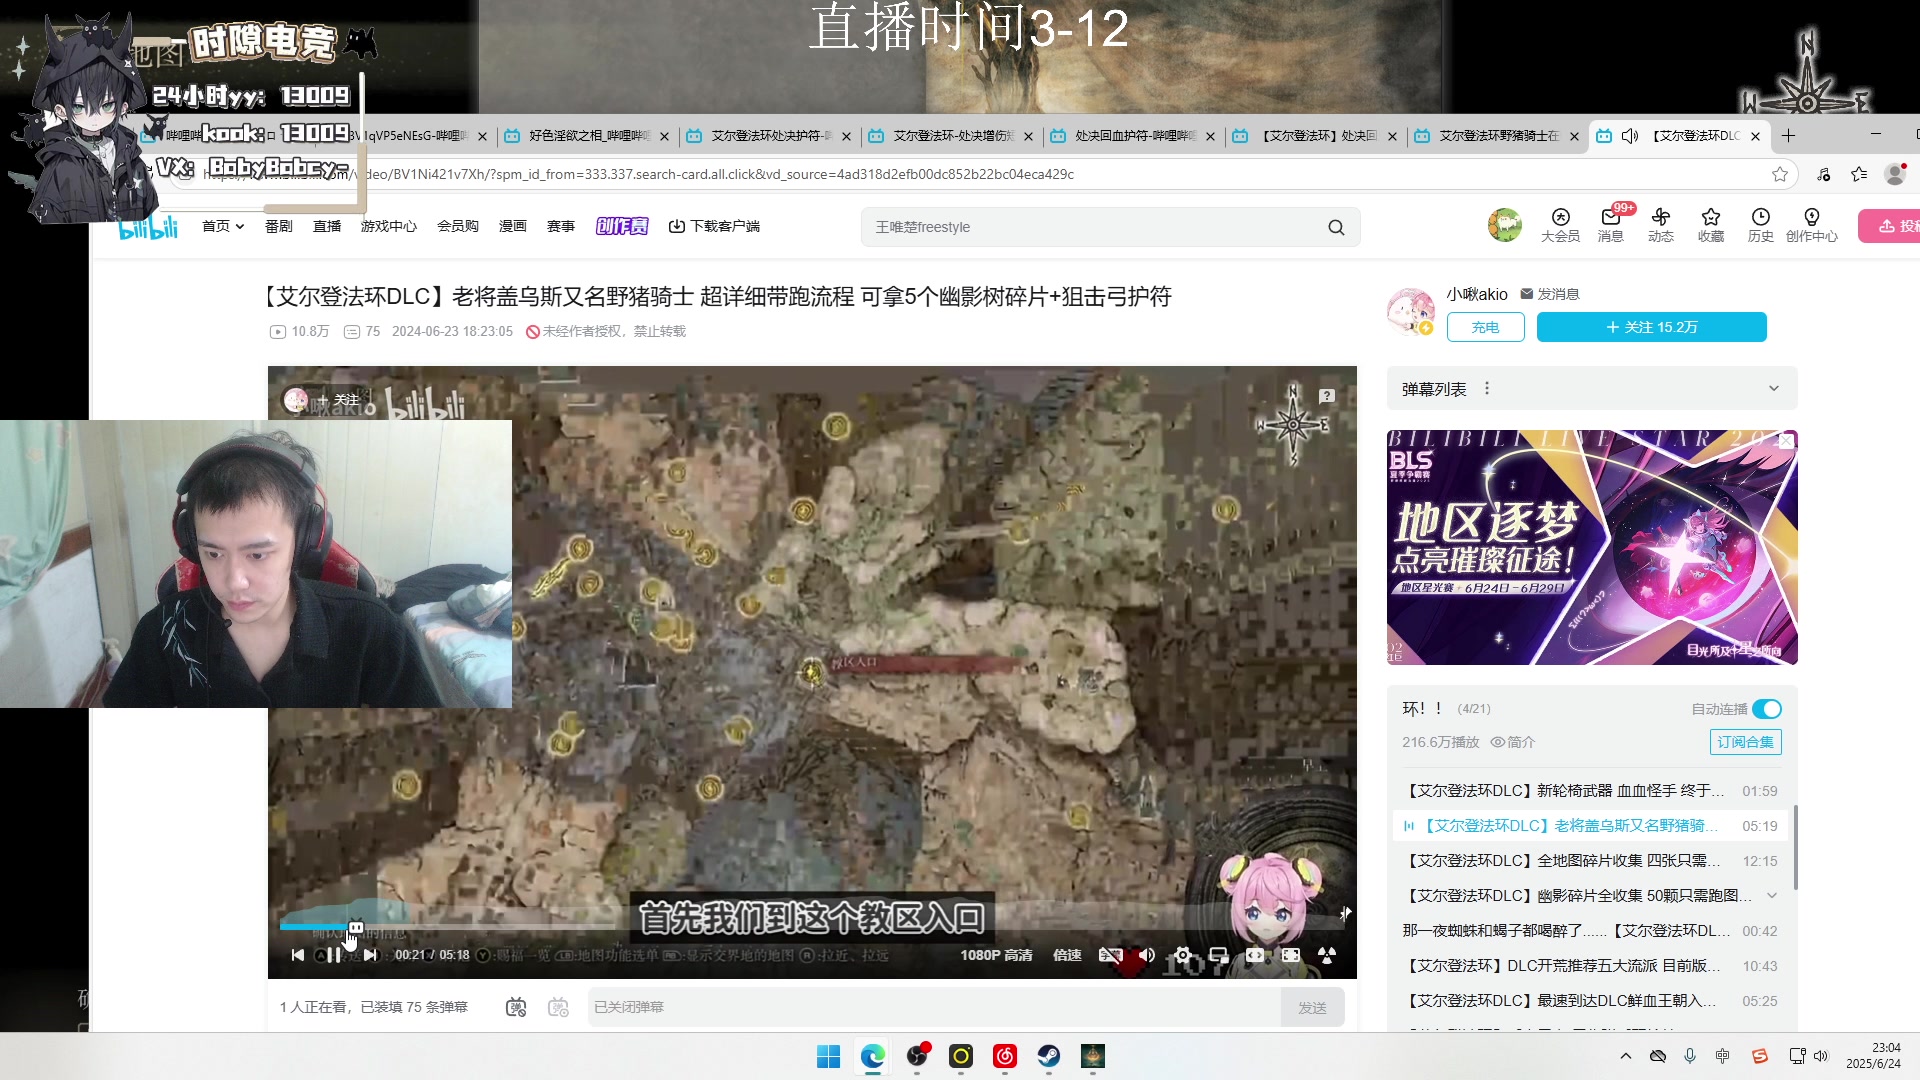Click the 发送 send danmaku button

pyautogui.click(x=1312, y=1007)
